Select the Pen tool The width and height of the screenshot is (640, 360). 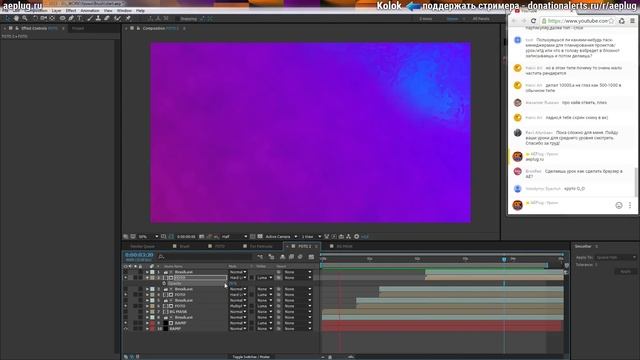pyautogui.click(x=71, y=18)
